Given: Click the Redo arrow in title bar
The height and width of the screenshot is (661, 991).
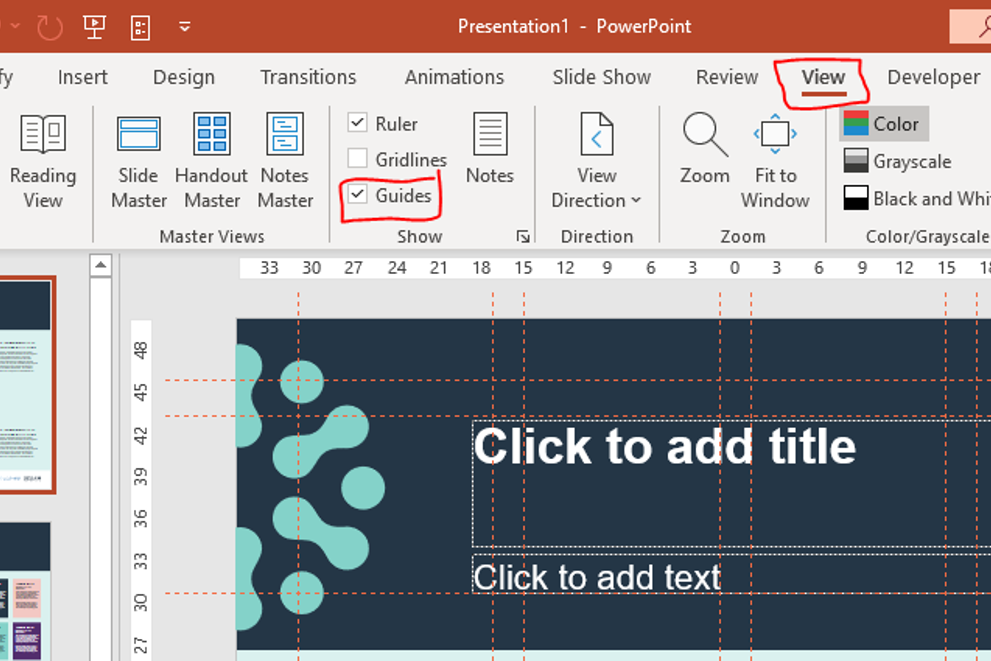Looking at the screenshot, I should point(49,26).
